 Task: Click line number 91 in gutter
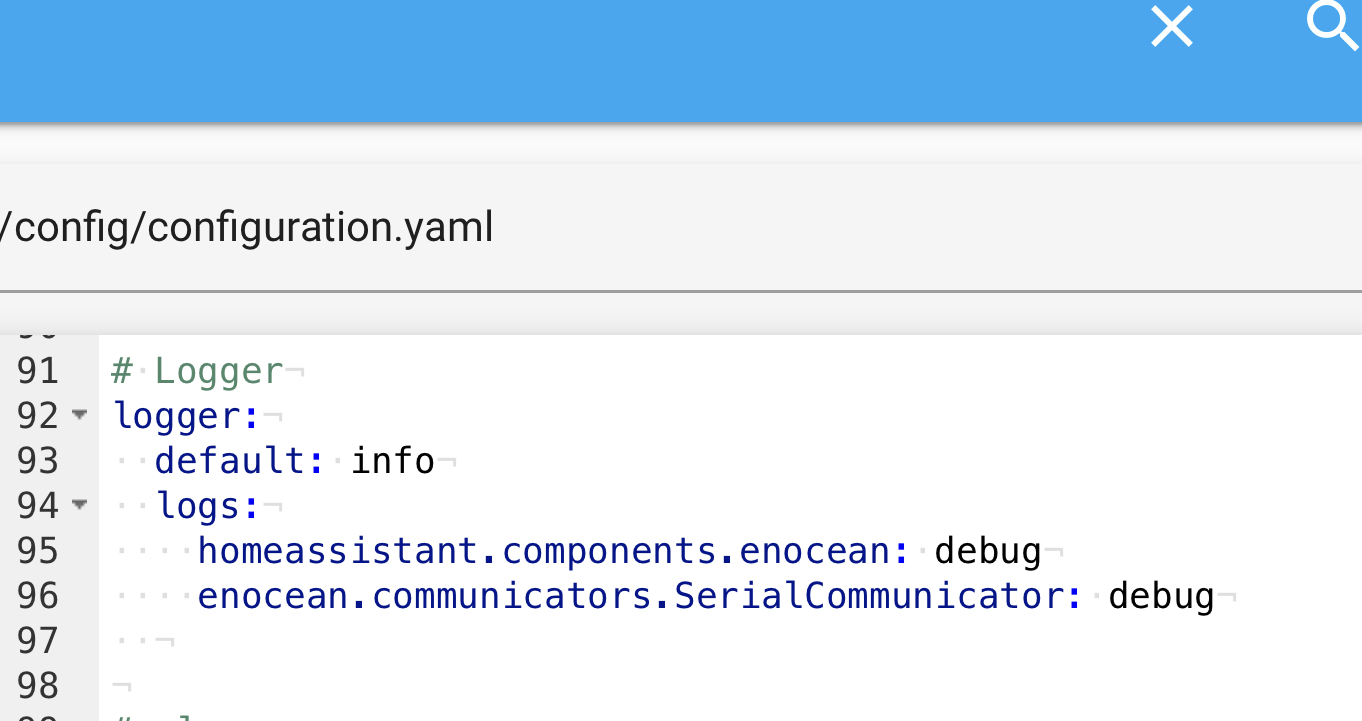click(38, 371)
